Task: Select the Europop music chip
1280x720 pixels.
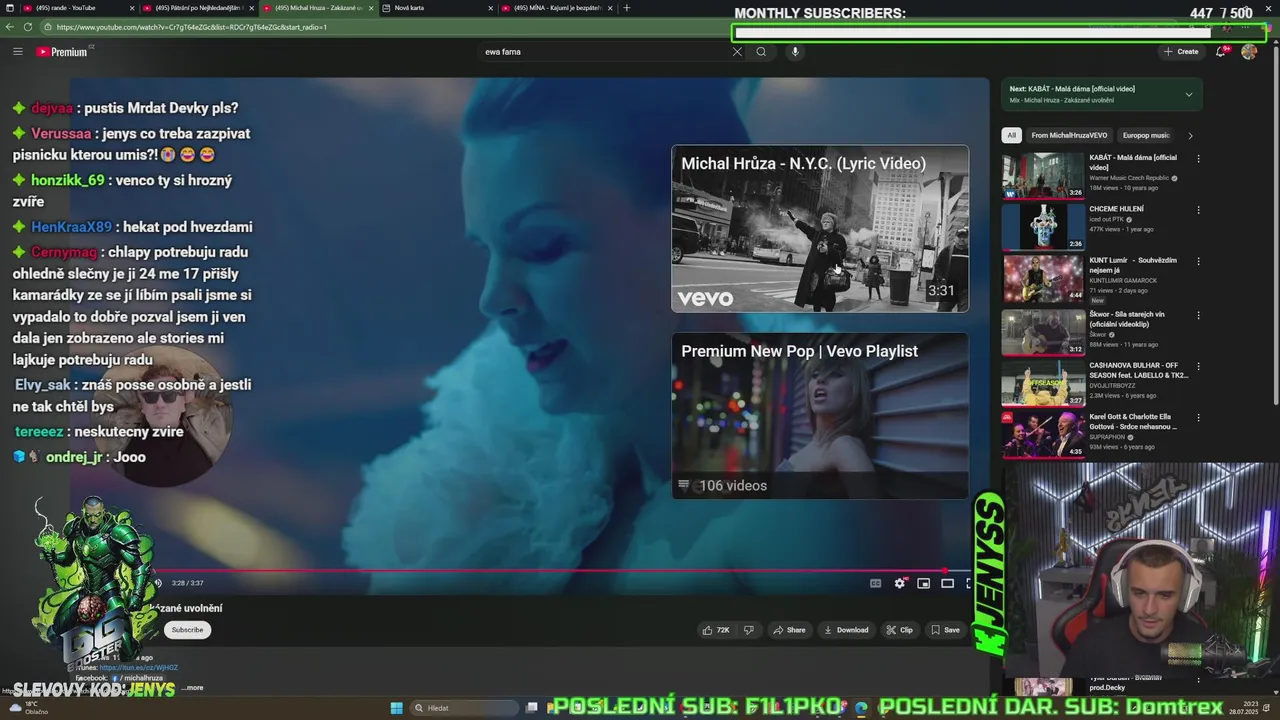Action: pos(1146,135)
